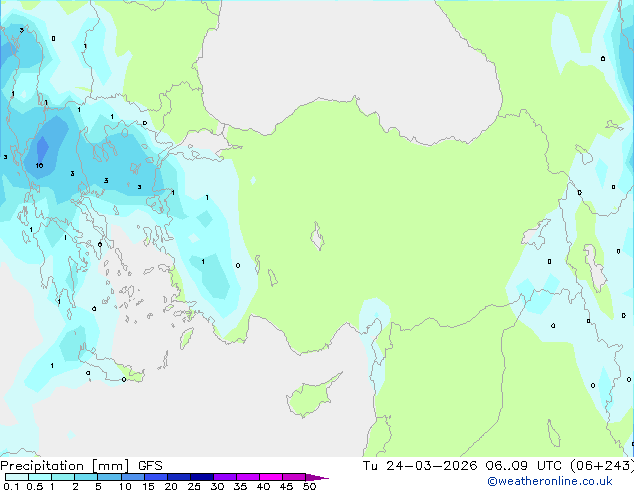
Task: Click the legend scale label '30'
Action: point(217,486)
